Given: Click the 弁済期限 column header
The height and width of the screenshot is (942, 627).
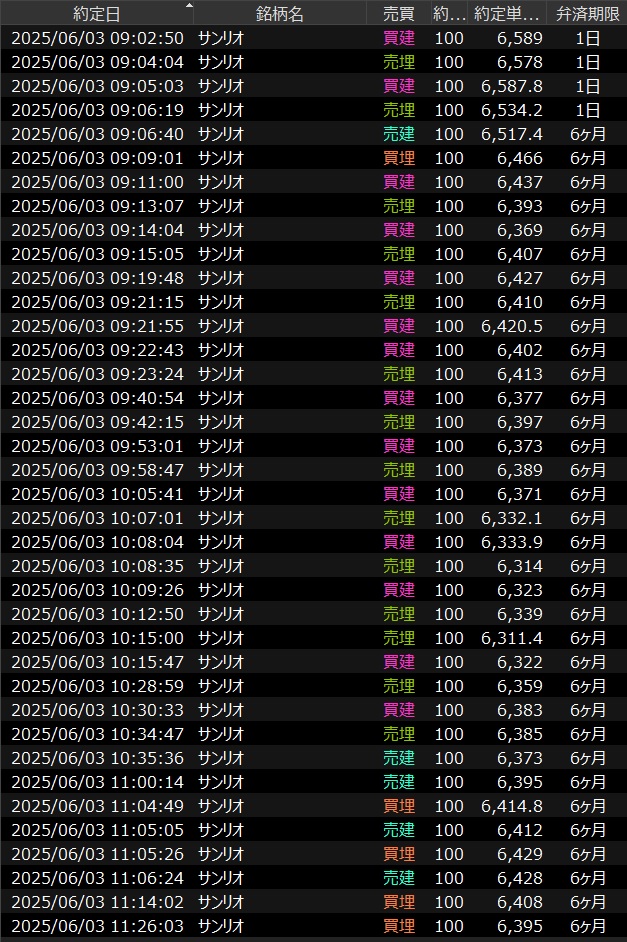Looking at the screenshot, I should point(587,13).
